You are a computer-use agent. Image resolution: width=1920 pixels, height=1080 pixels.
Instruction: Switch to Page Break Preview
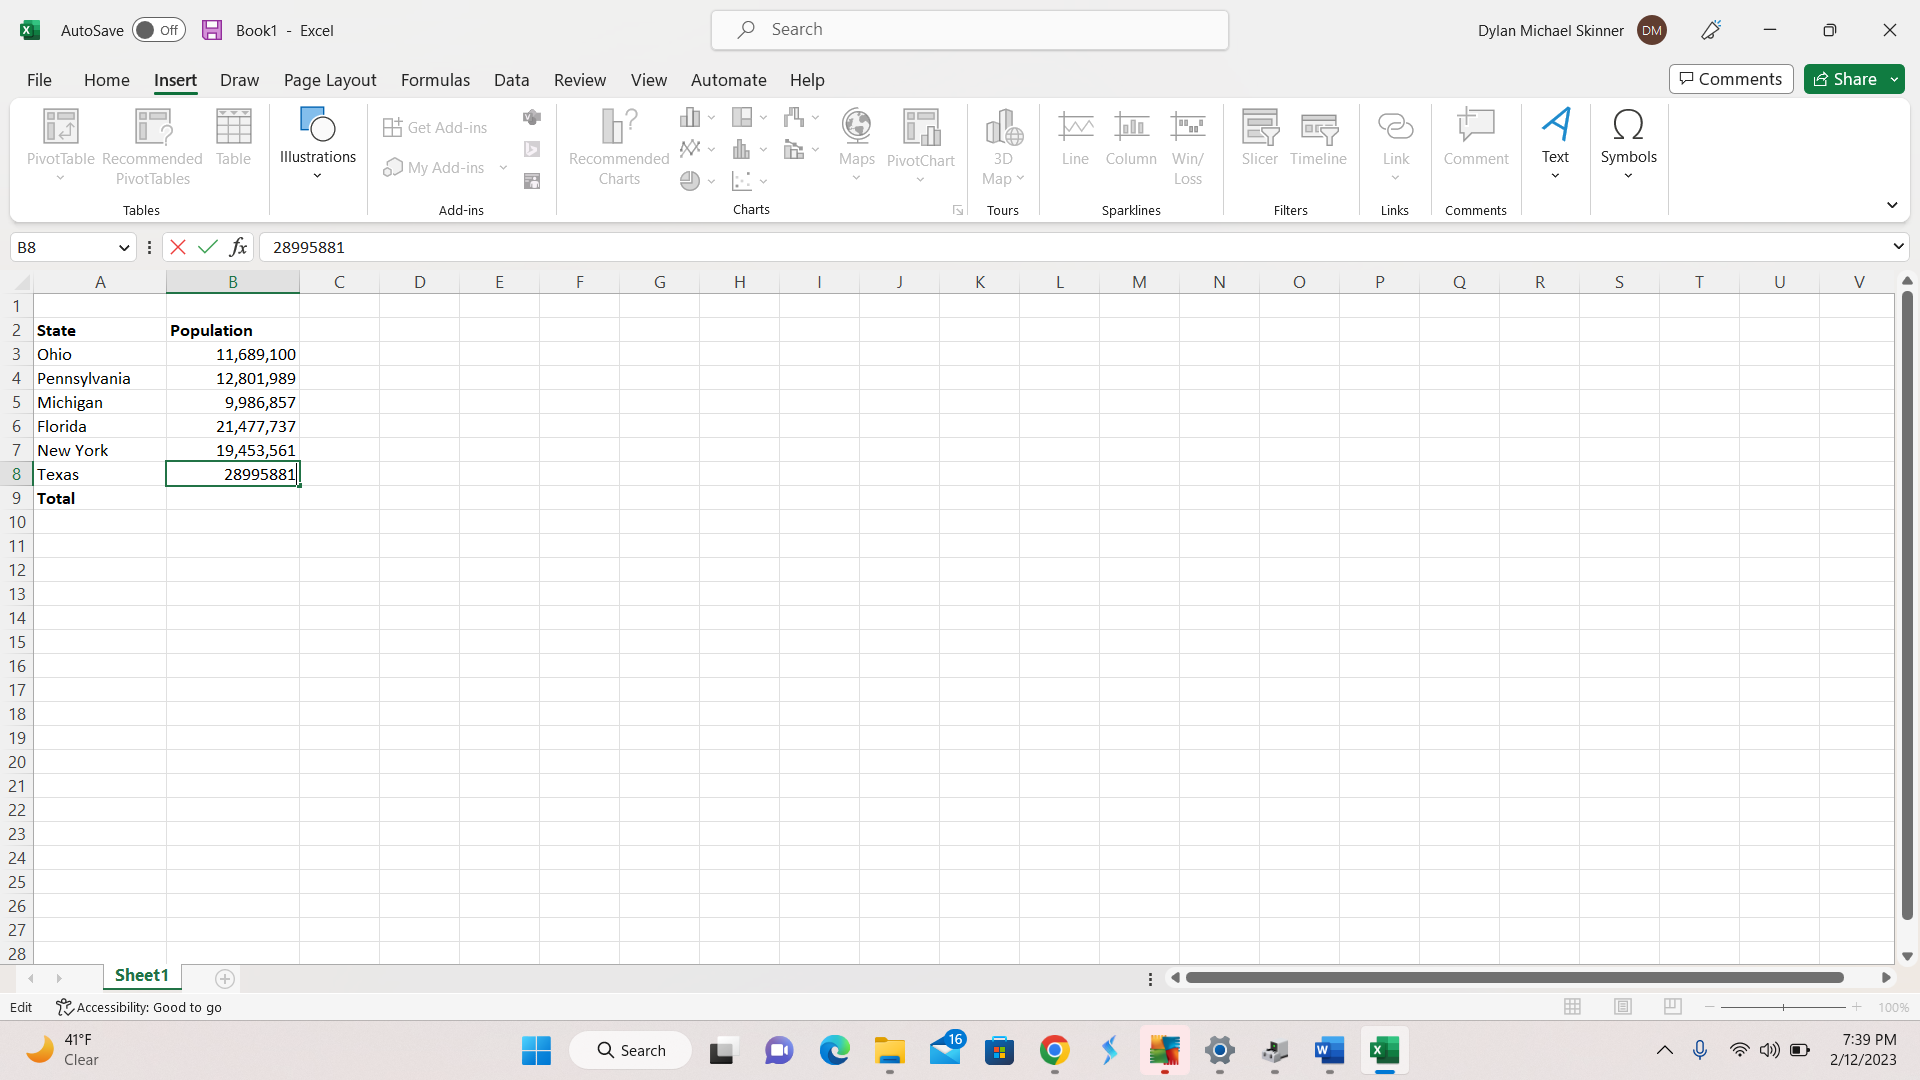pyautogui.click(x=1672, y=1007)
